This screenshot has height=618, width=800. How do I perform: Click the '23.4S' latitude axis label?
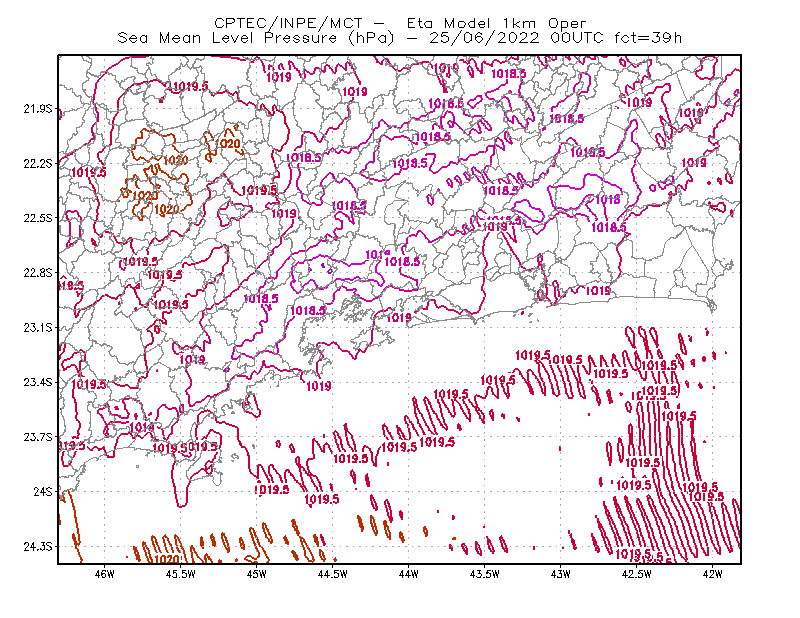[38, 382]
